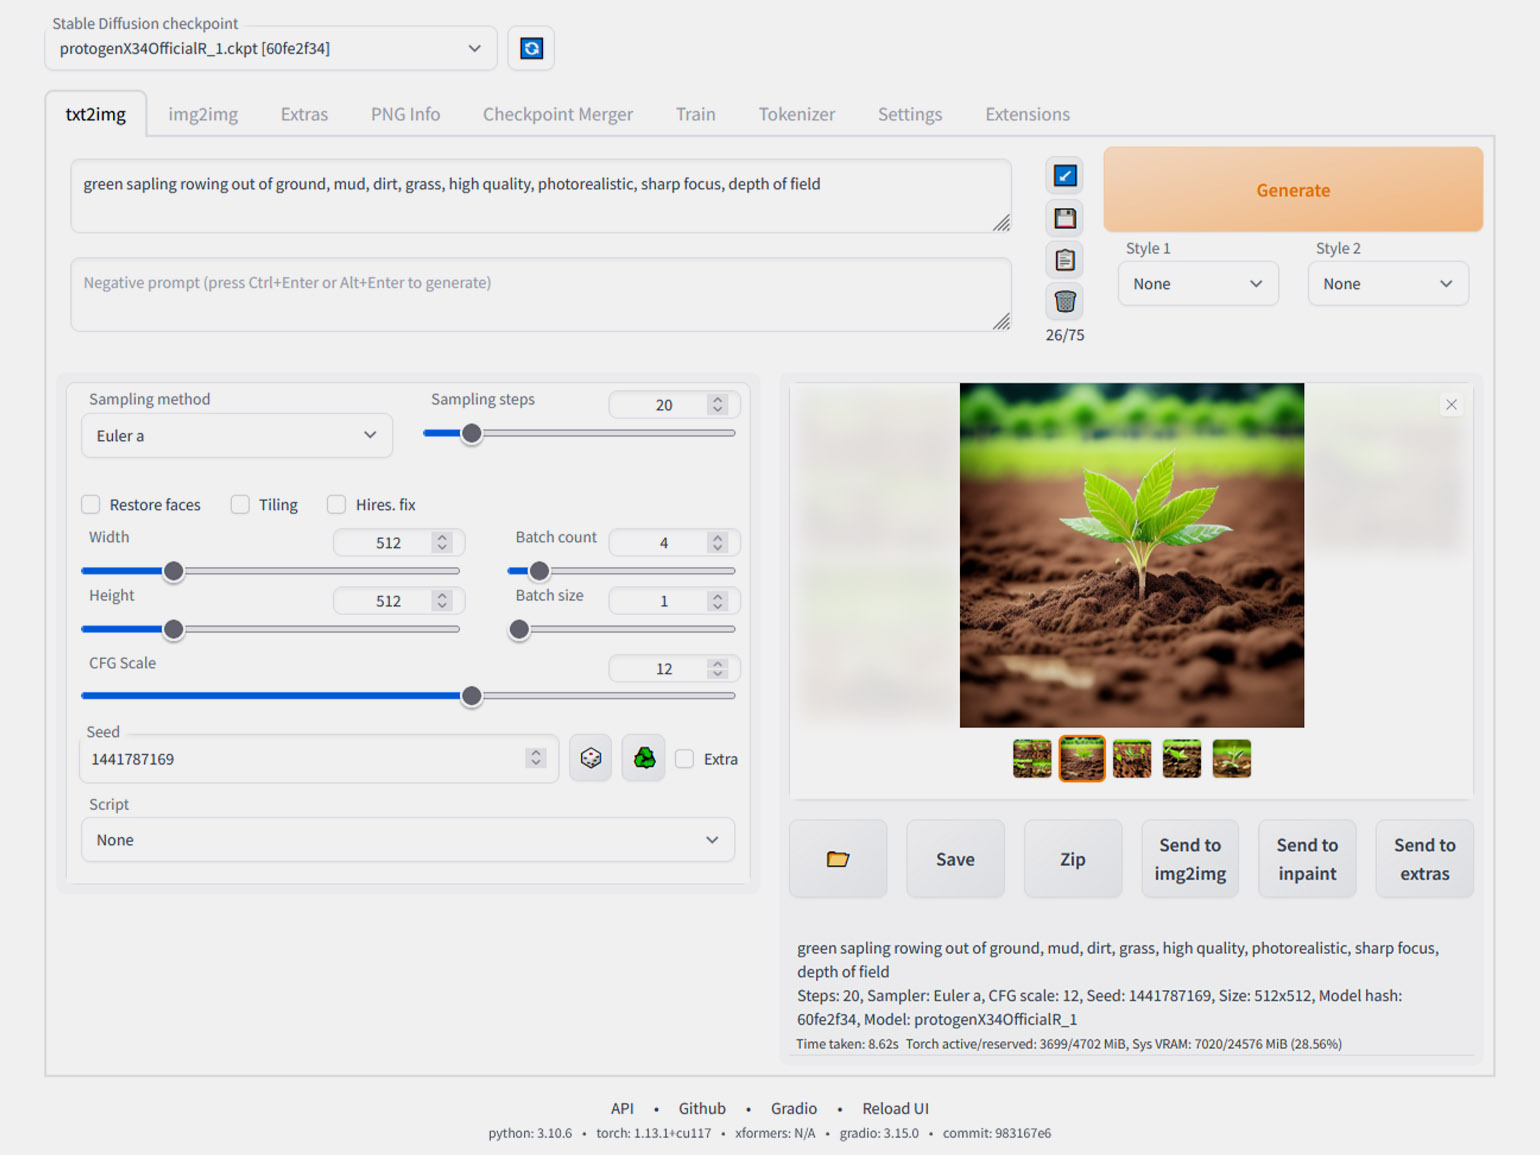Click the floppy disk save style icon
The height and width of the screenshot is (1155, 1540).
point(1065,218)
